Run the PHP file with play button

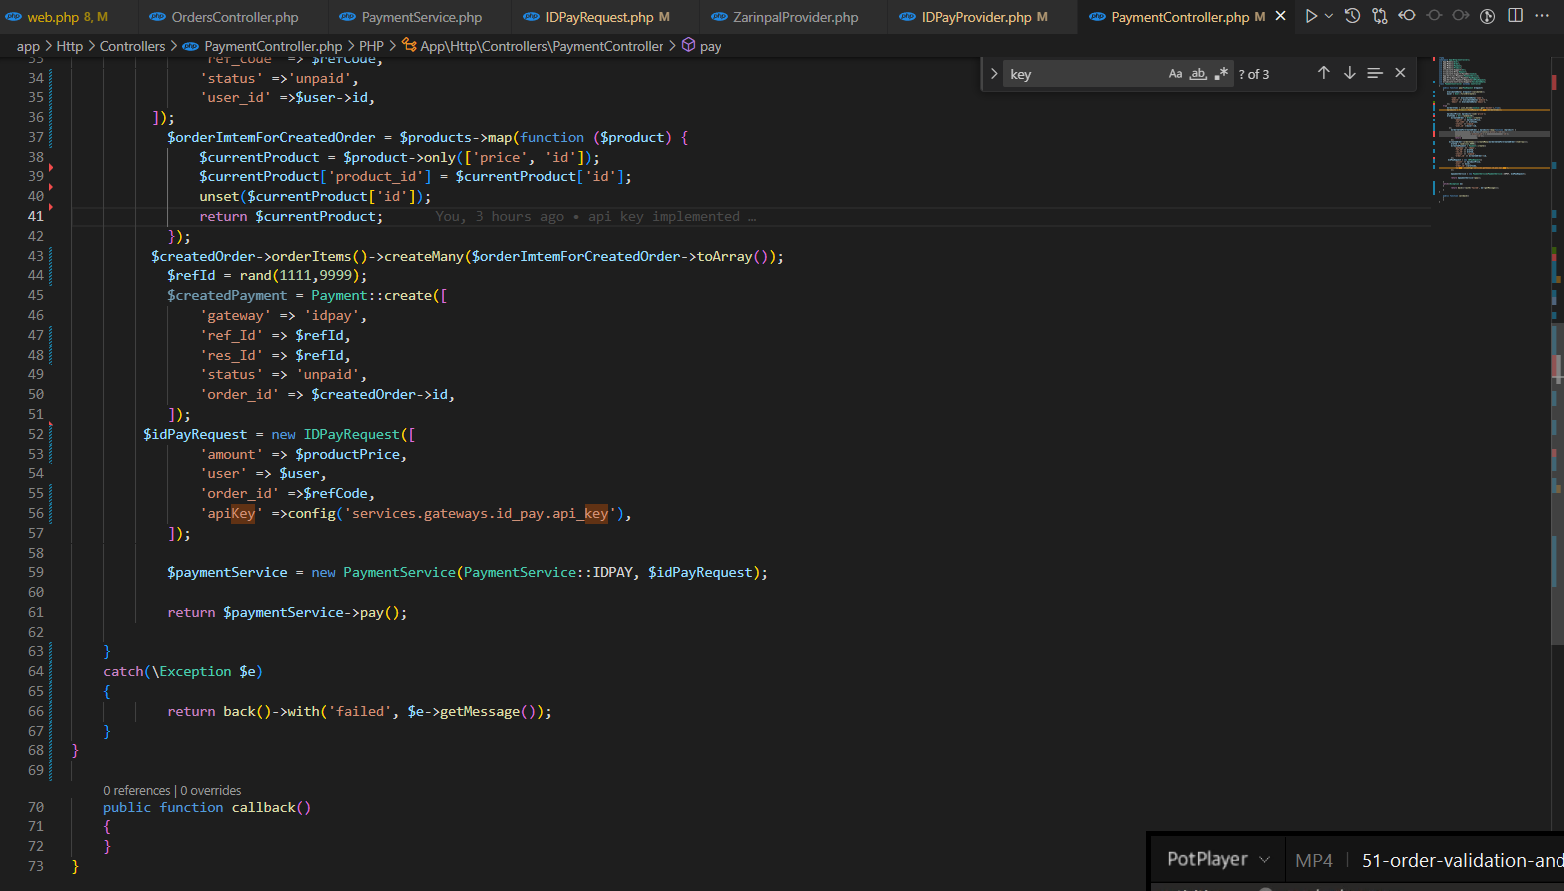1310,16
